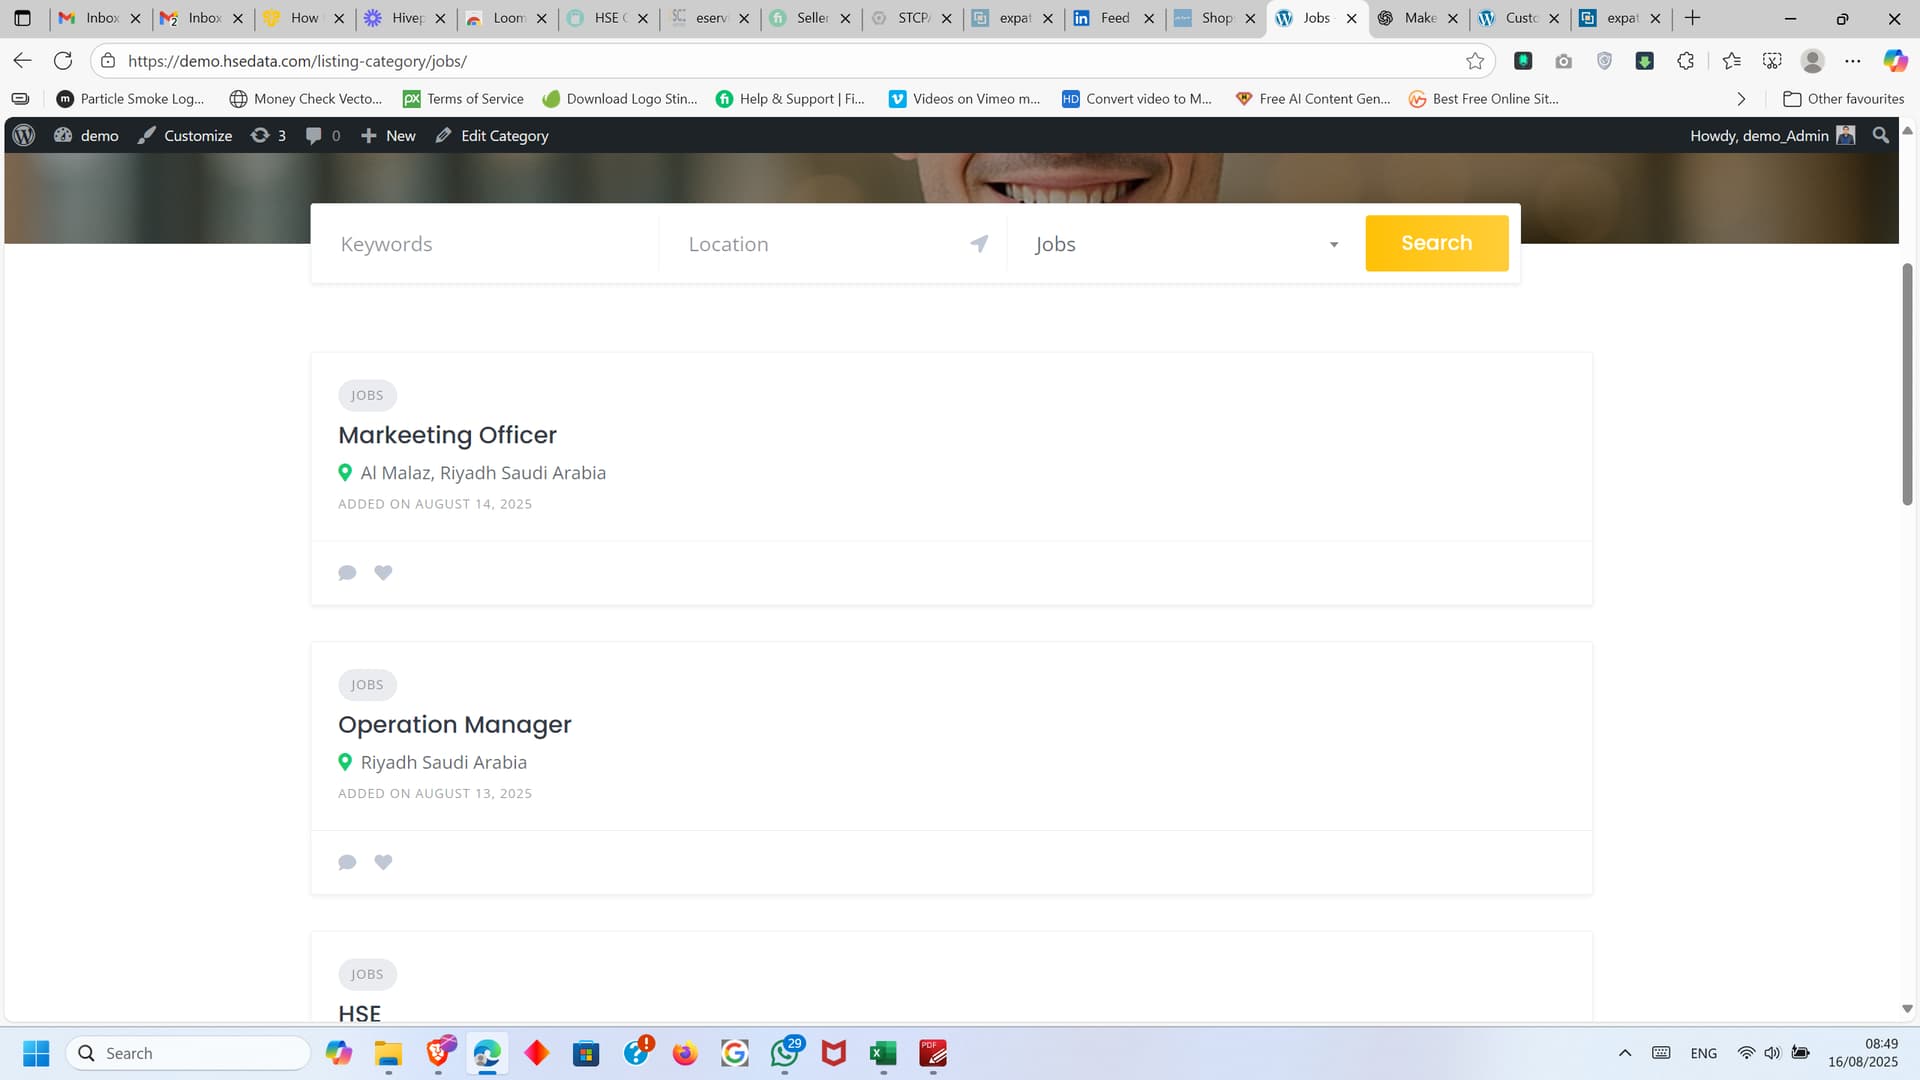Viewport: 1920px width, 1080px height.
Task: Click the updates icon showing 3
Action: click(268, 135)
